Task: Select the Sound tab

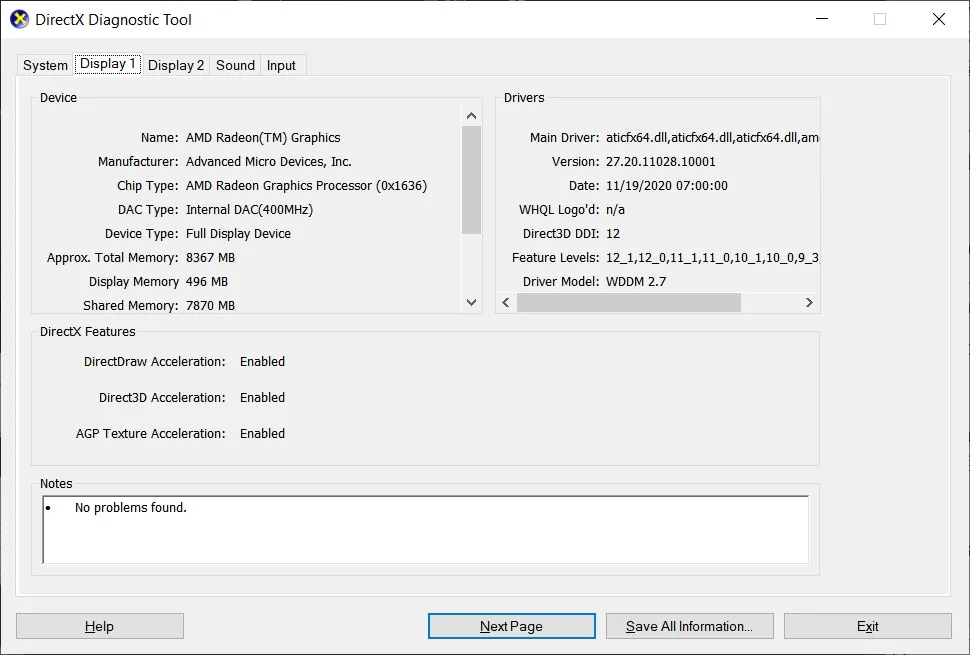Action: (234, 64)
